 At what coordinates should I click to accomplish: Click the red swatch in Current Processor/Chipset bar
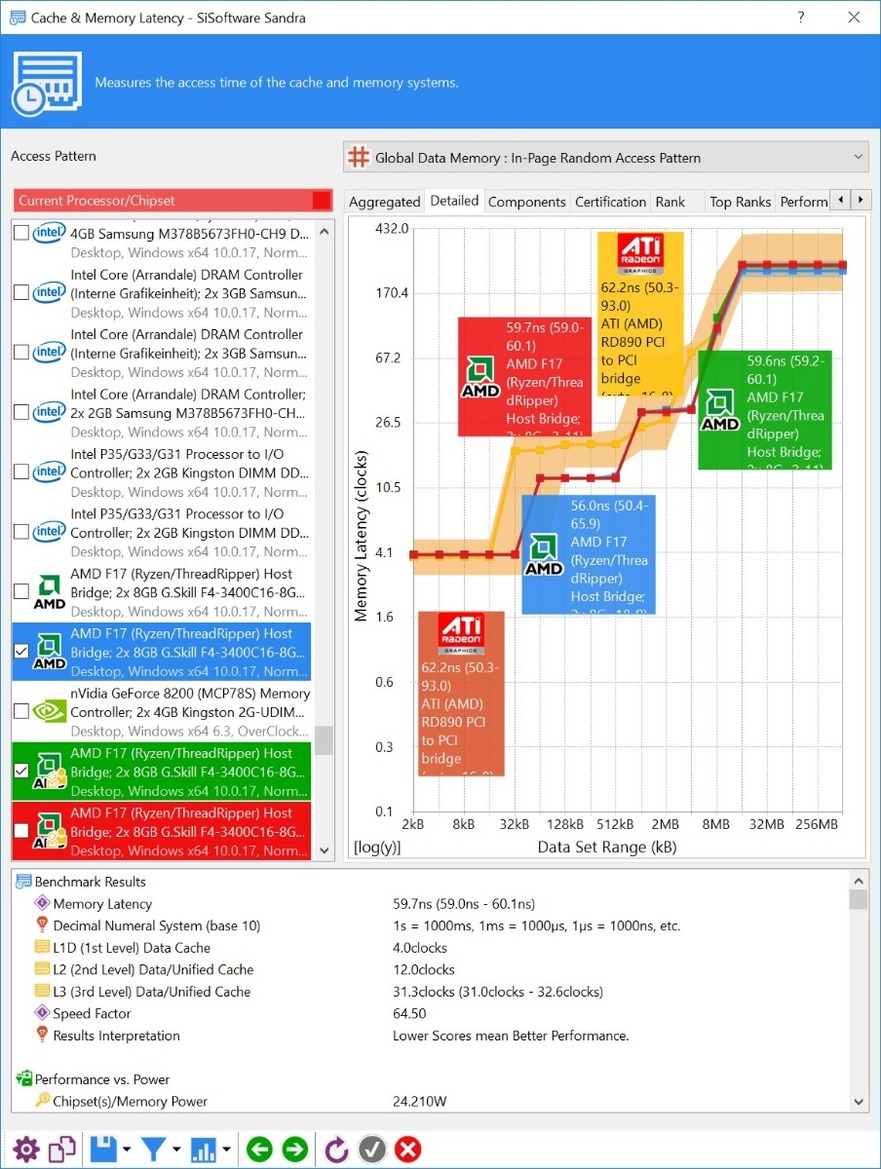(321, 201)
